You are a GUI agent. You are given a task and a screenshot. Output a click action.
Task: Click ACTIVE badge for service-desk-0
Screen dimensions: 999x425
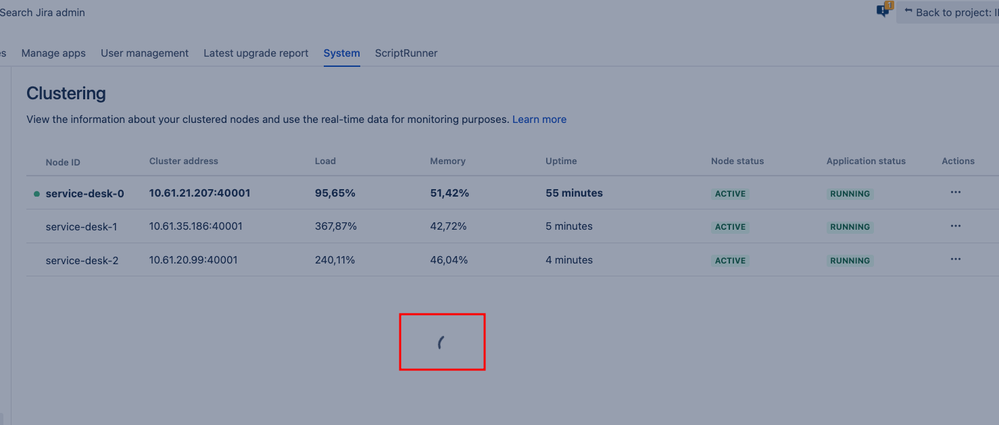[730, 194]
